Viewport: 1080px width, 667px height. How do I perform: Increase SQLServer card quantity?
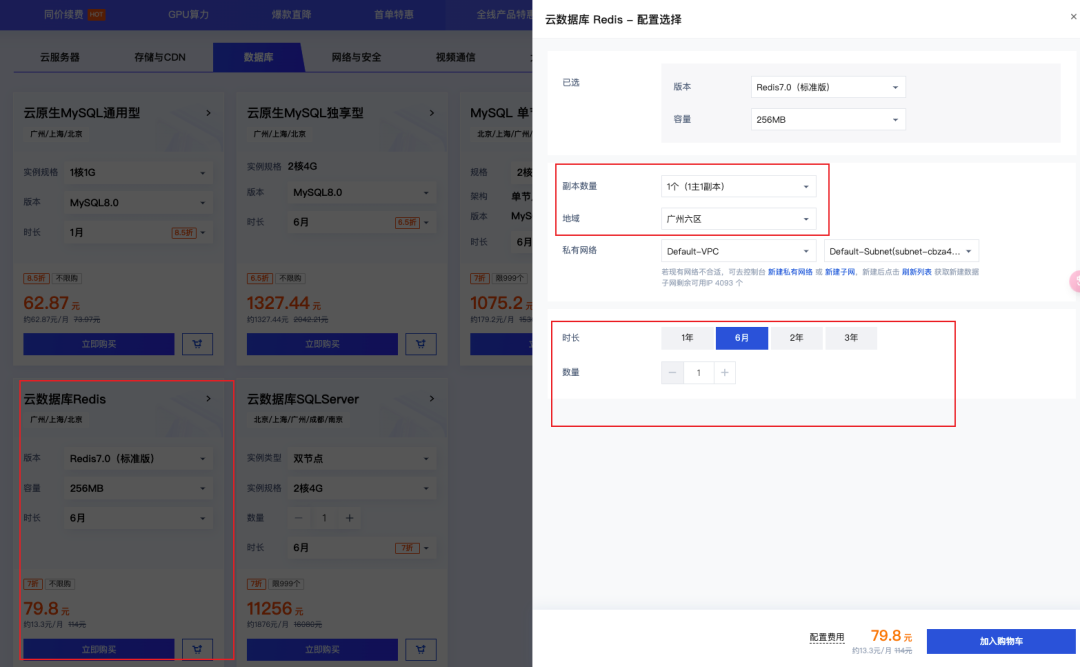[349, 518]
